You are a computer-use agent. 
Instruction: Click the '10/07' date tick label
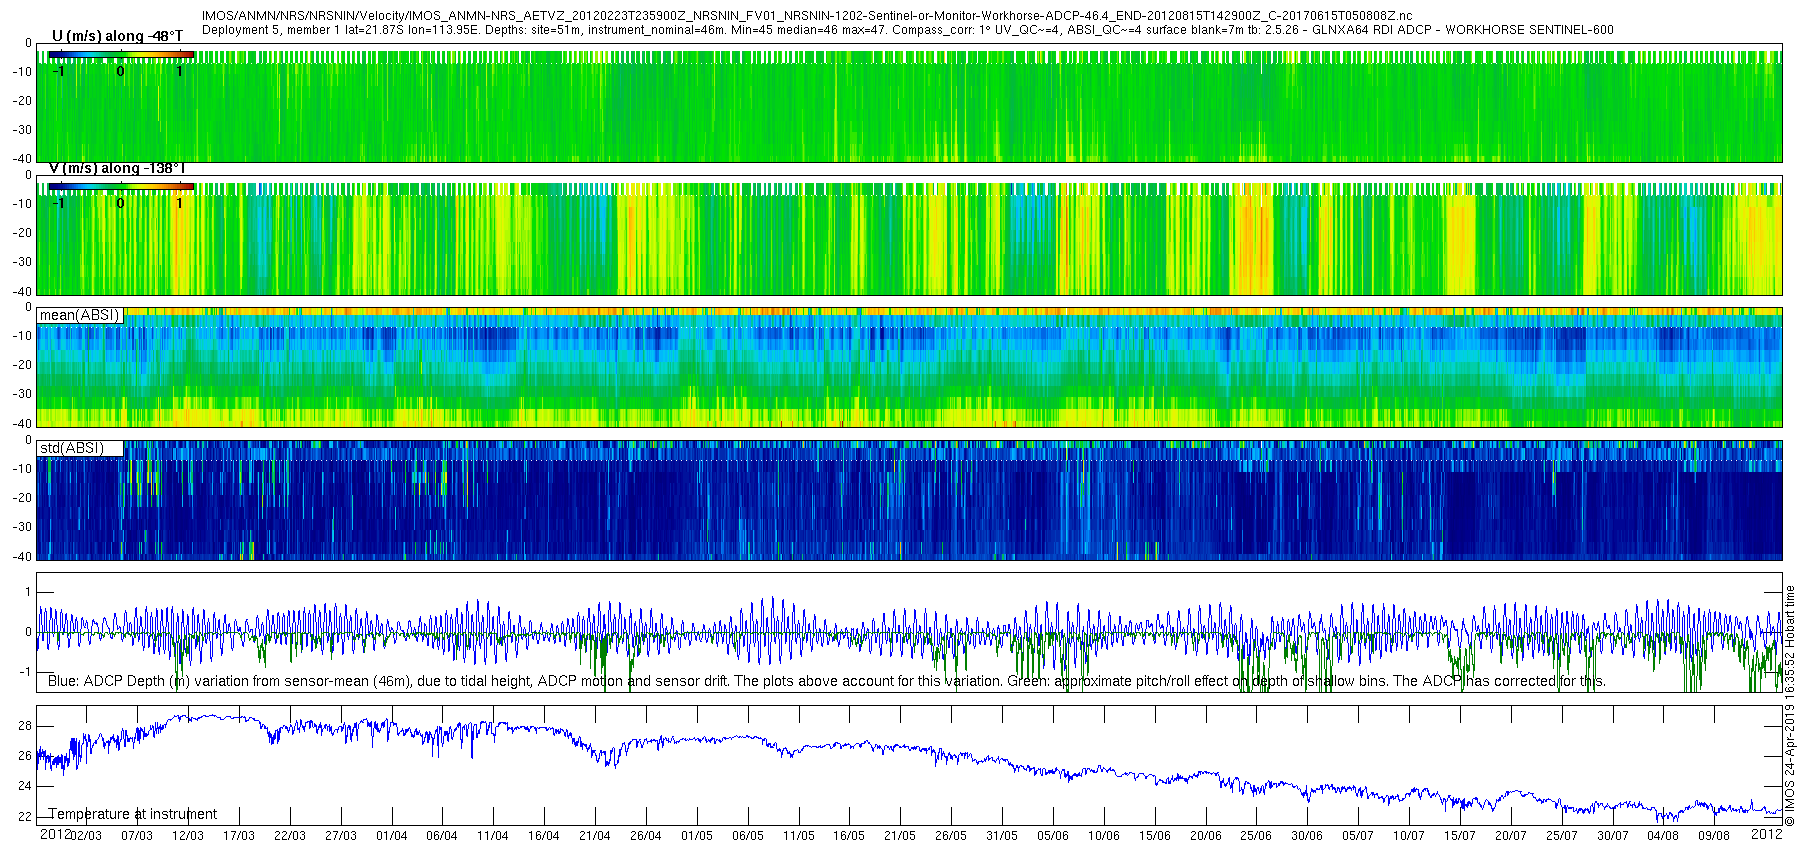pyautogui.click(x=1409, y=836)
